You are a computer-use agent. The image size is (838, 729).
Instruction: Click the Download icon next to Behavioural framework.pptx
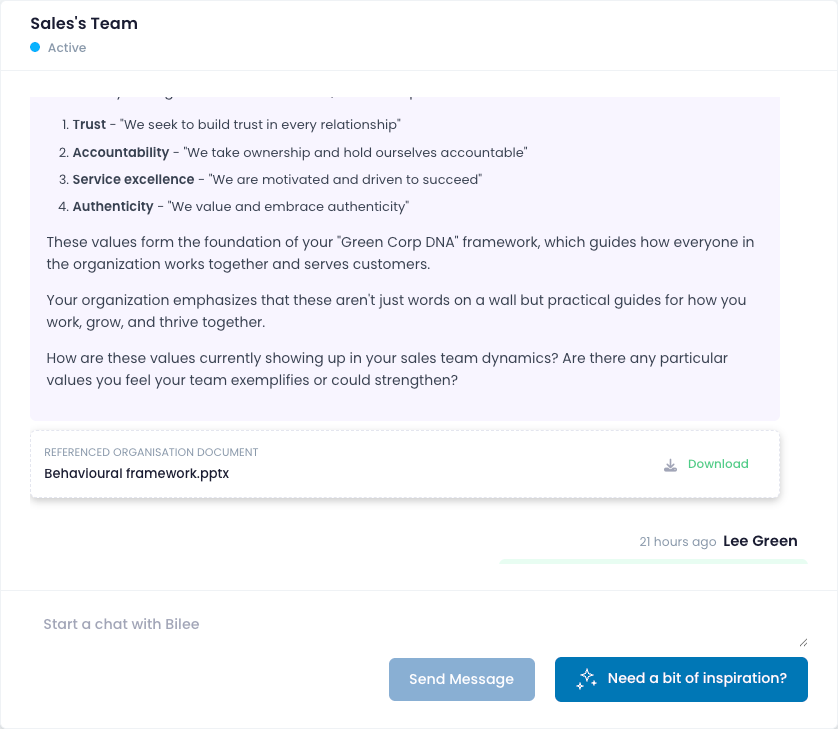coord(670,464)
